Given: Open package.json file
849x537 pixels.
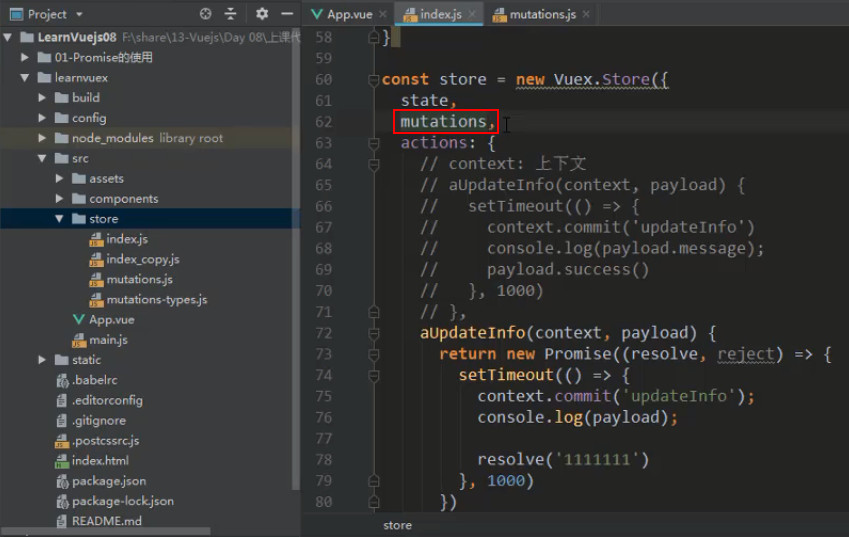Looking at the screenshot, I should (x=109, y=481).
